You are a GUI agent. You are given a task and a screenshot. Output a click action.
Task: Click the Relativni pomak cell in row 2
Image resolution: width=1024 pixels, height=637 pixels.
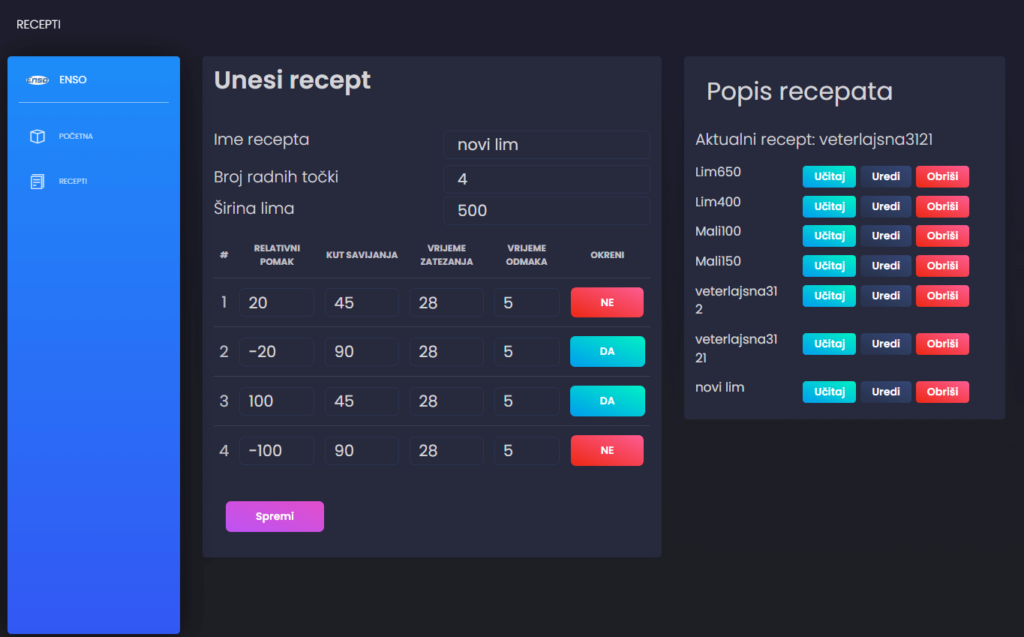tap(276, 351)
